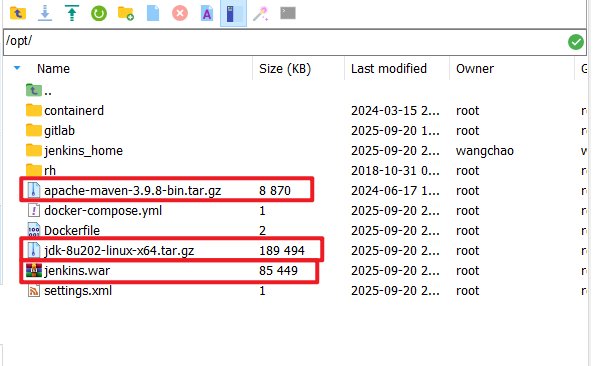Sort files by Owner column

[x=475, y=69]
